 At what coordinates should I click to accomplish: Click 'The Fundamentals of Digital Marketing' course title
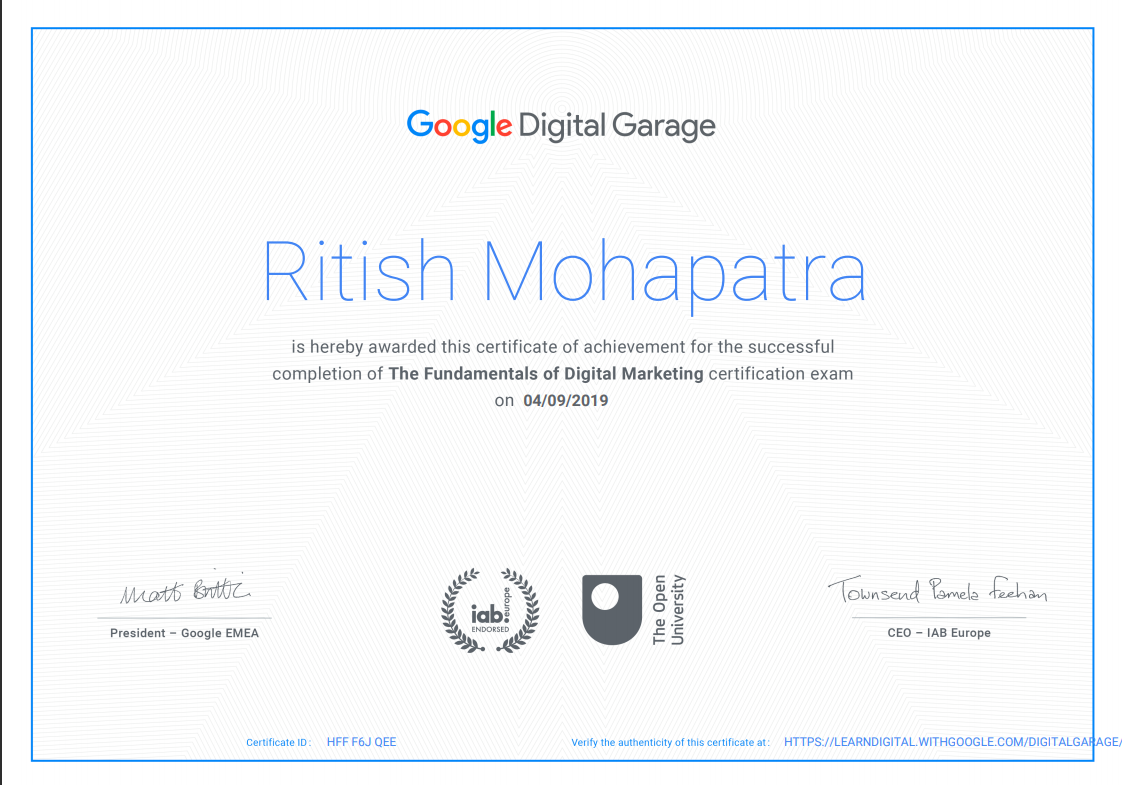tap(546, 374)
